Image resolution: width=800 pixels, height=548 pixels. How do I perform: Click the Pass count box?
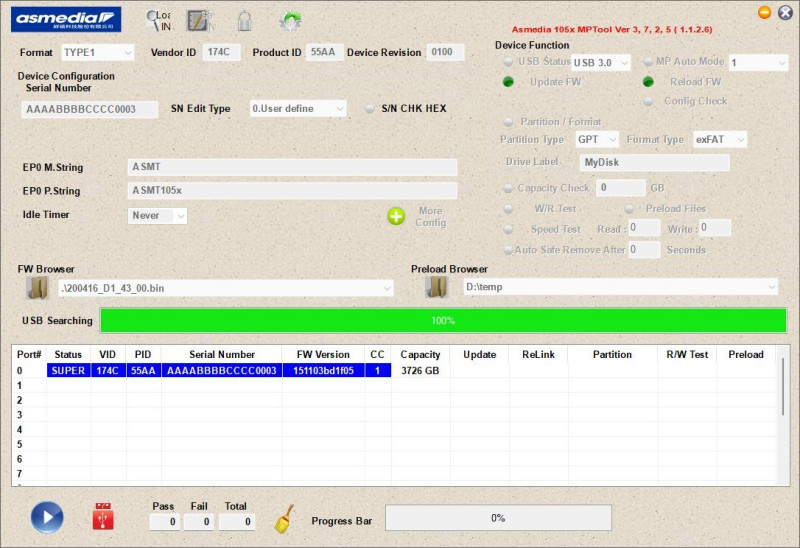pyautogui.click(x=164, y=521)
